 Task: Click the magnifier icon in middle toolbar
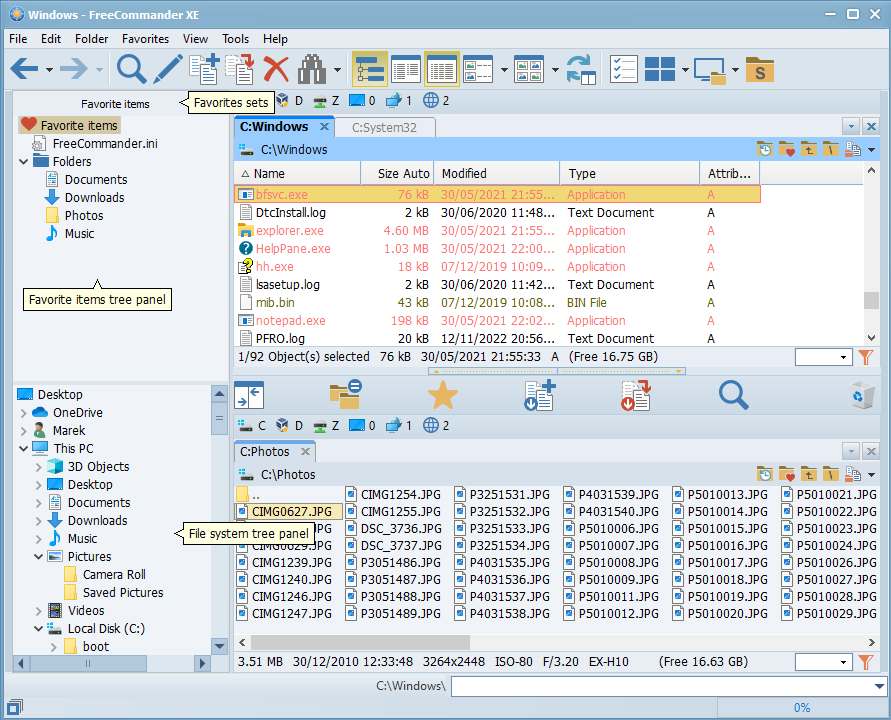(733, 395)
